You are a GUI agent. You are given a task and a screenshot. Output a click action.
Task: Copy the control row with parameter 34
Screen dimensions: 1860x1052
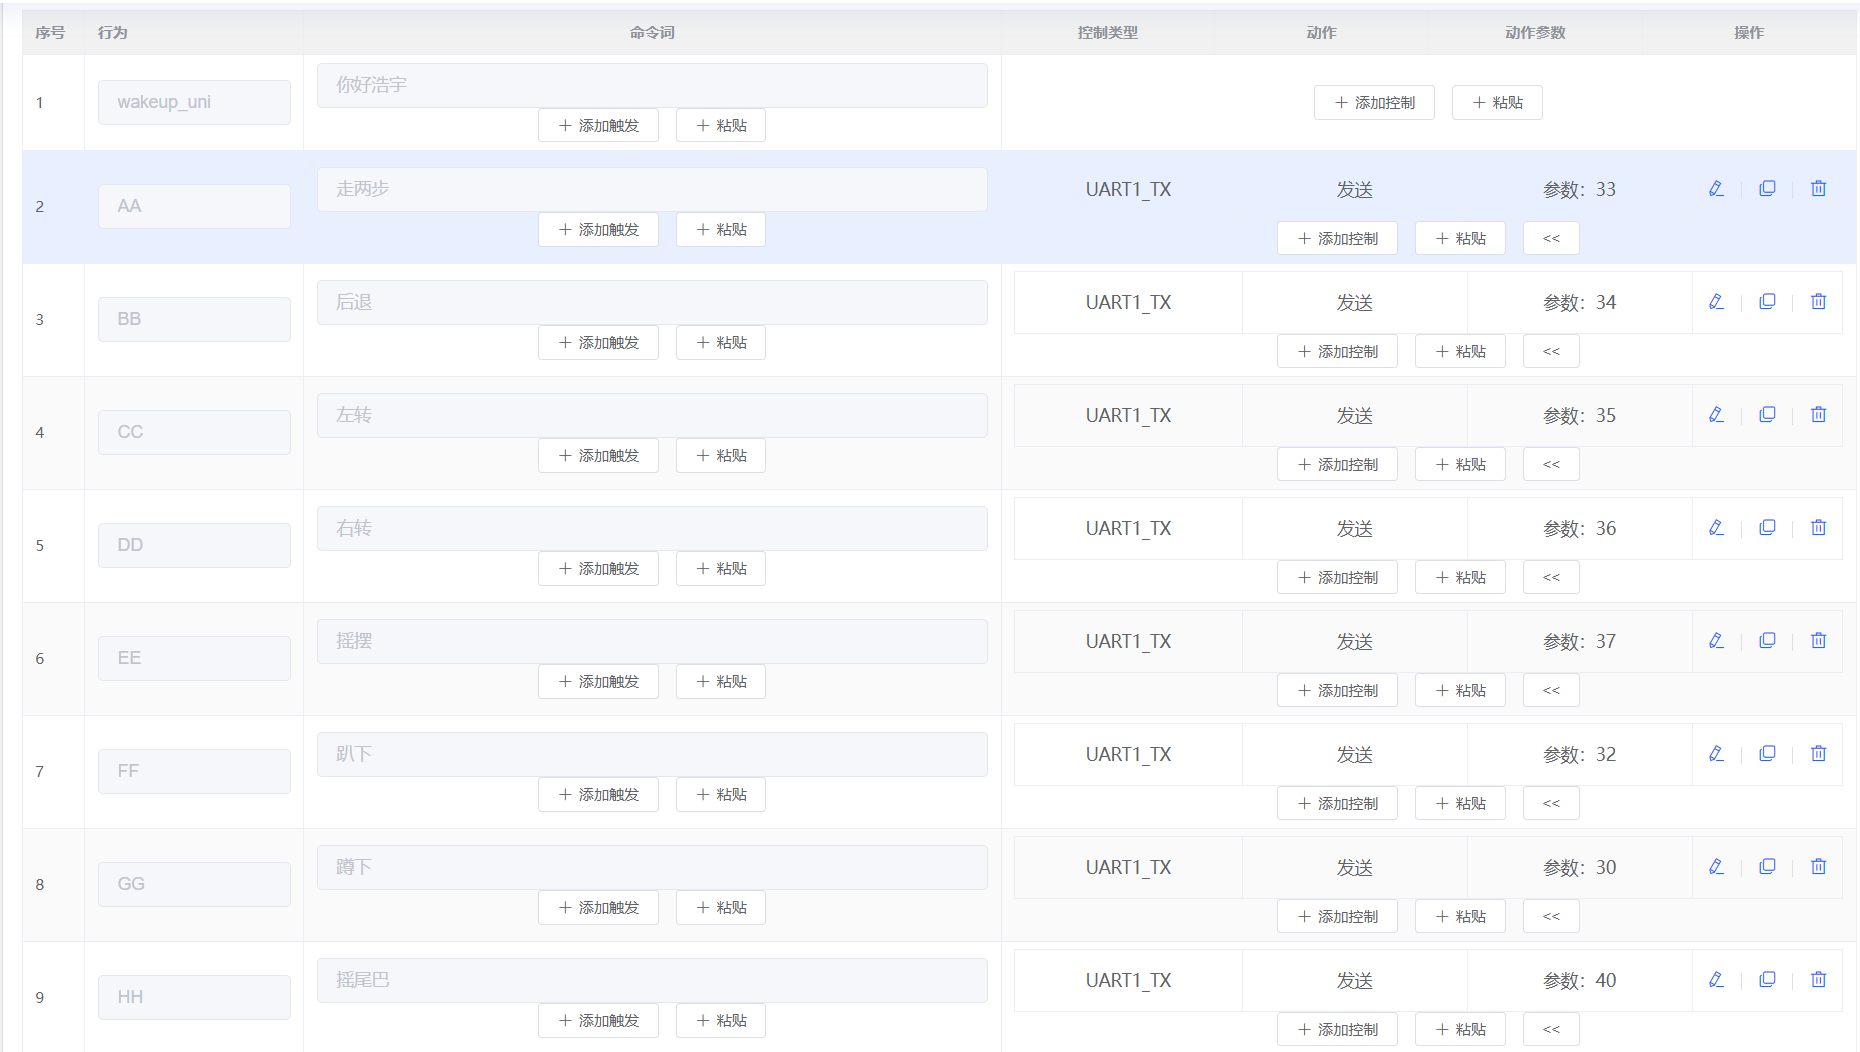[1767, 302]
